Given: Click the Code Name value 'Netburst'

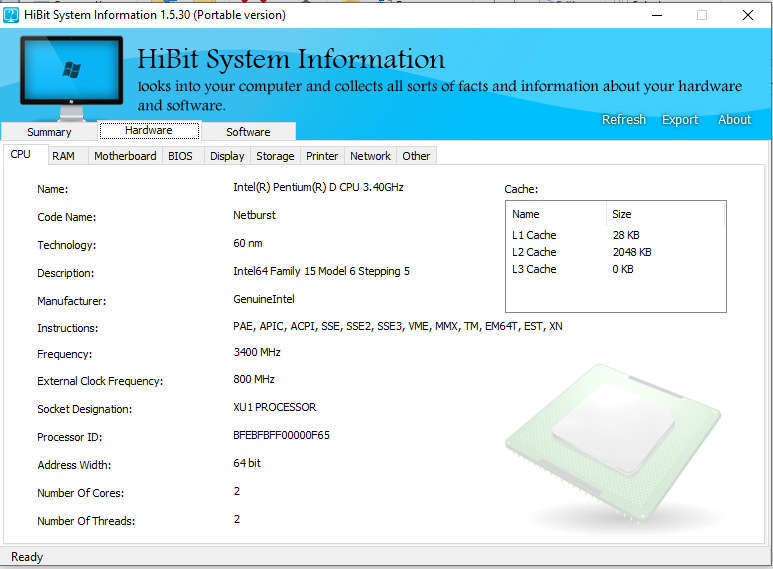Looking at the screenshot, I should coord(254,215).
